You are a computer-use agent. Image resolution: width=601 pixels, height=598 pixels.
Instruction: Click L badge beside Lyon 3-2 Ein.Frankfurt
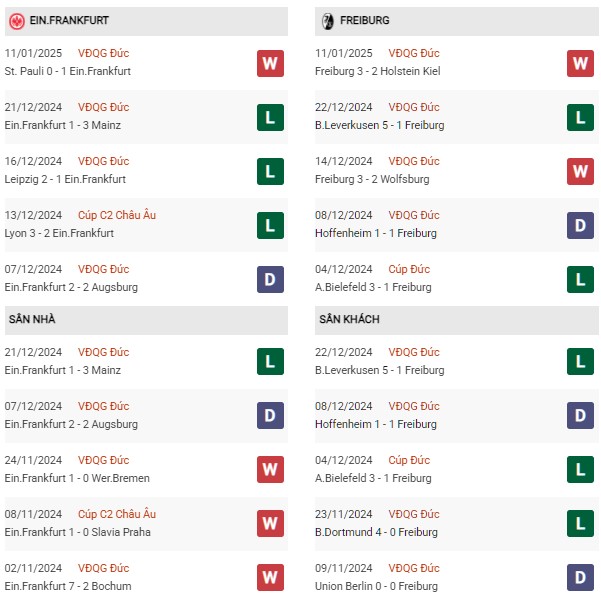(x=270, y=225)
